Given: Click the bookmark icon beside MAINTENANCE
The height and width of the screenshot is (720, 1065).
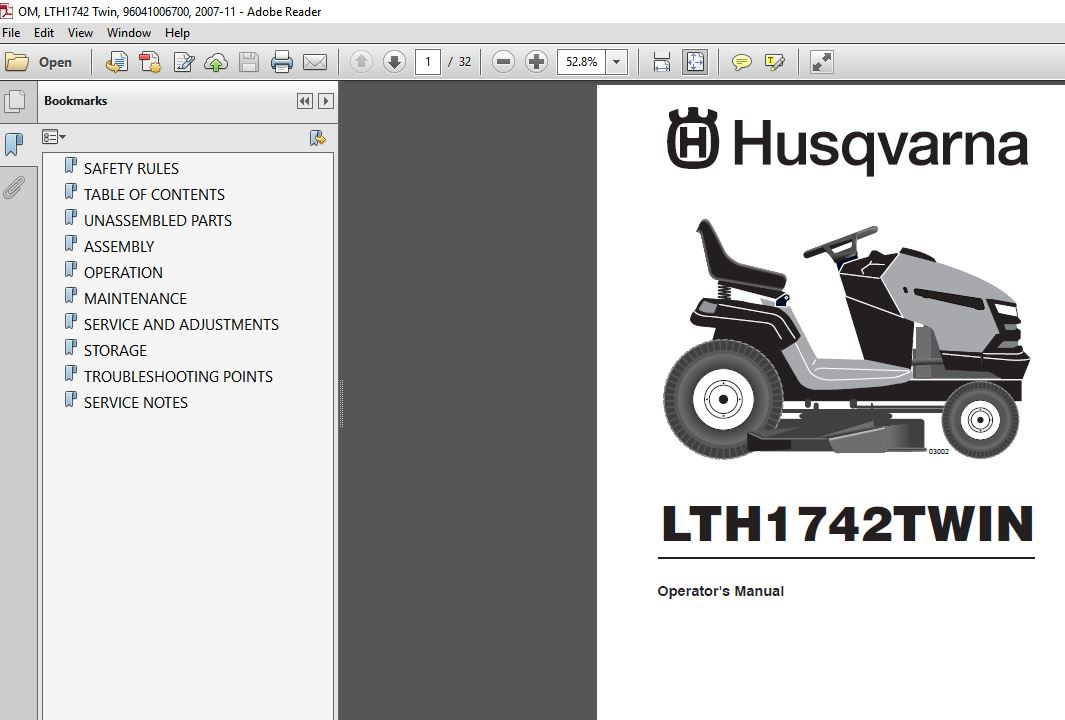Looking at the screenshot, I should click(x=71, y=295).
